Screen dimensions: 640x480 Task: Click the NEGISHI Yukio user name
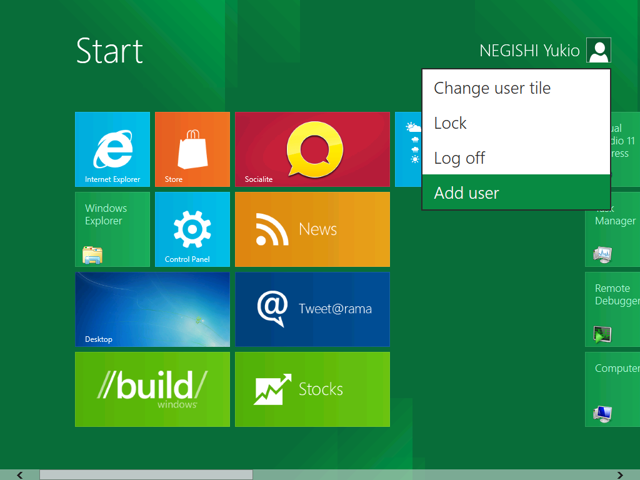point(529,51)
